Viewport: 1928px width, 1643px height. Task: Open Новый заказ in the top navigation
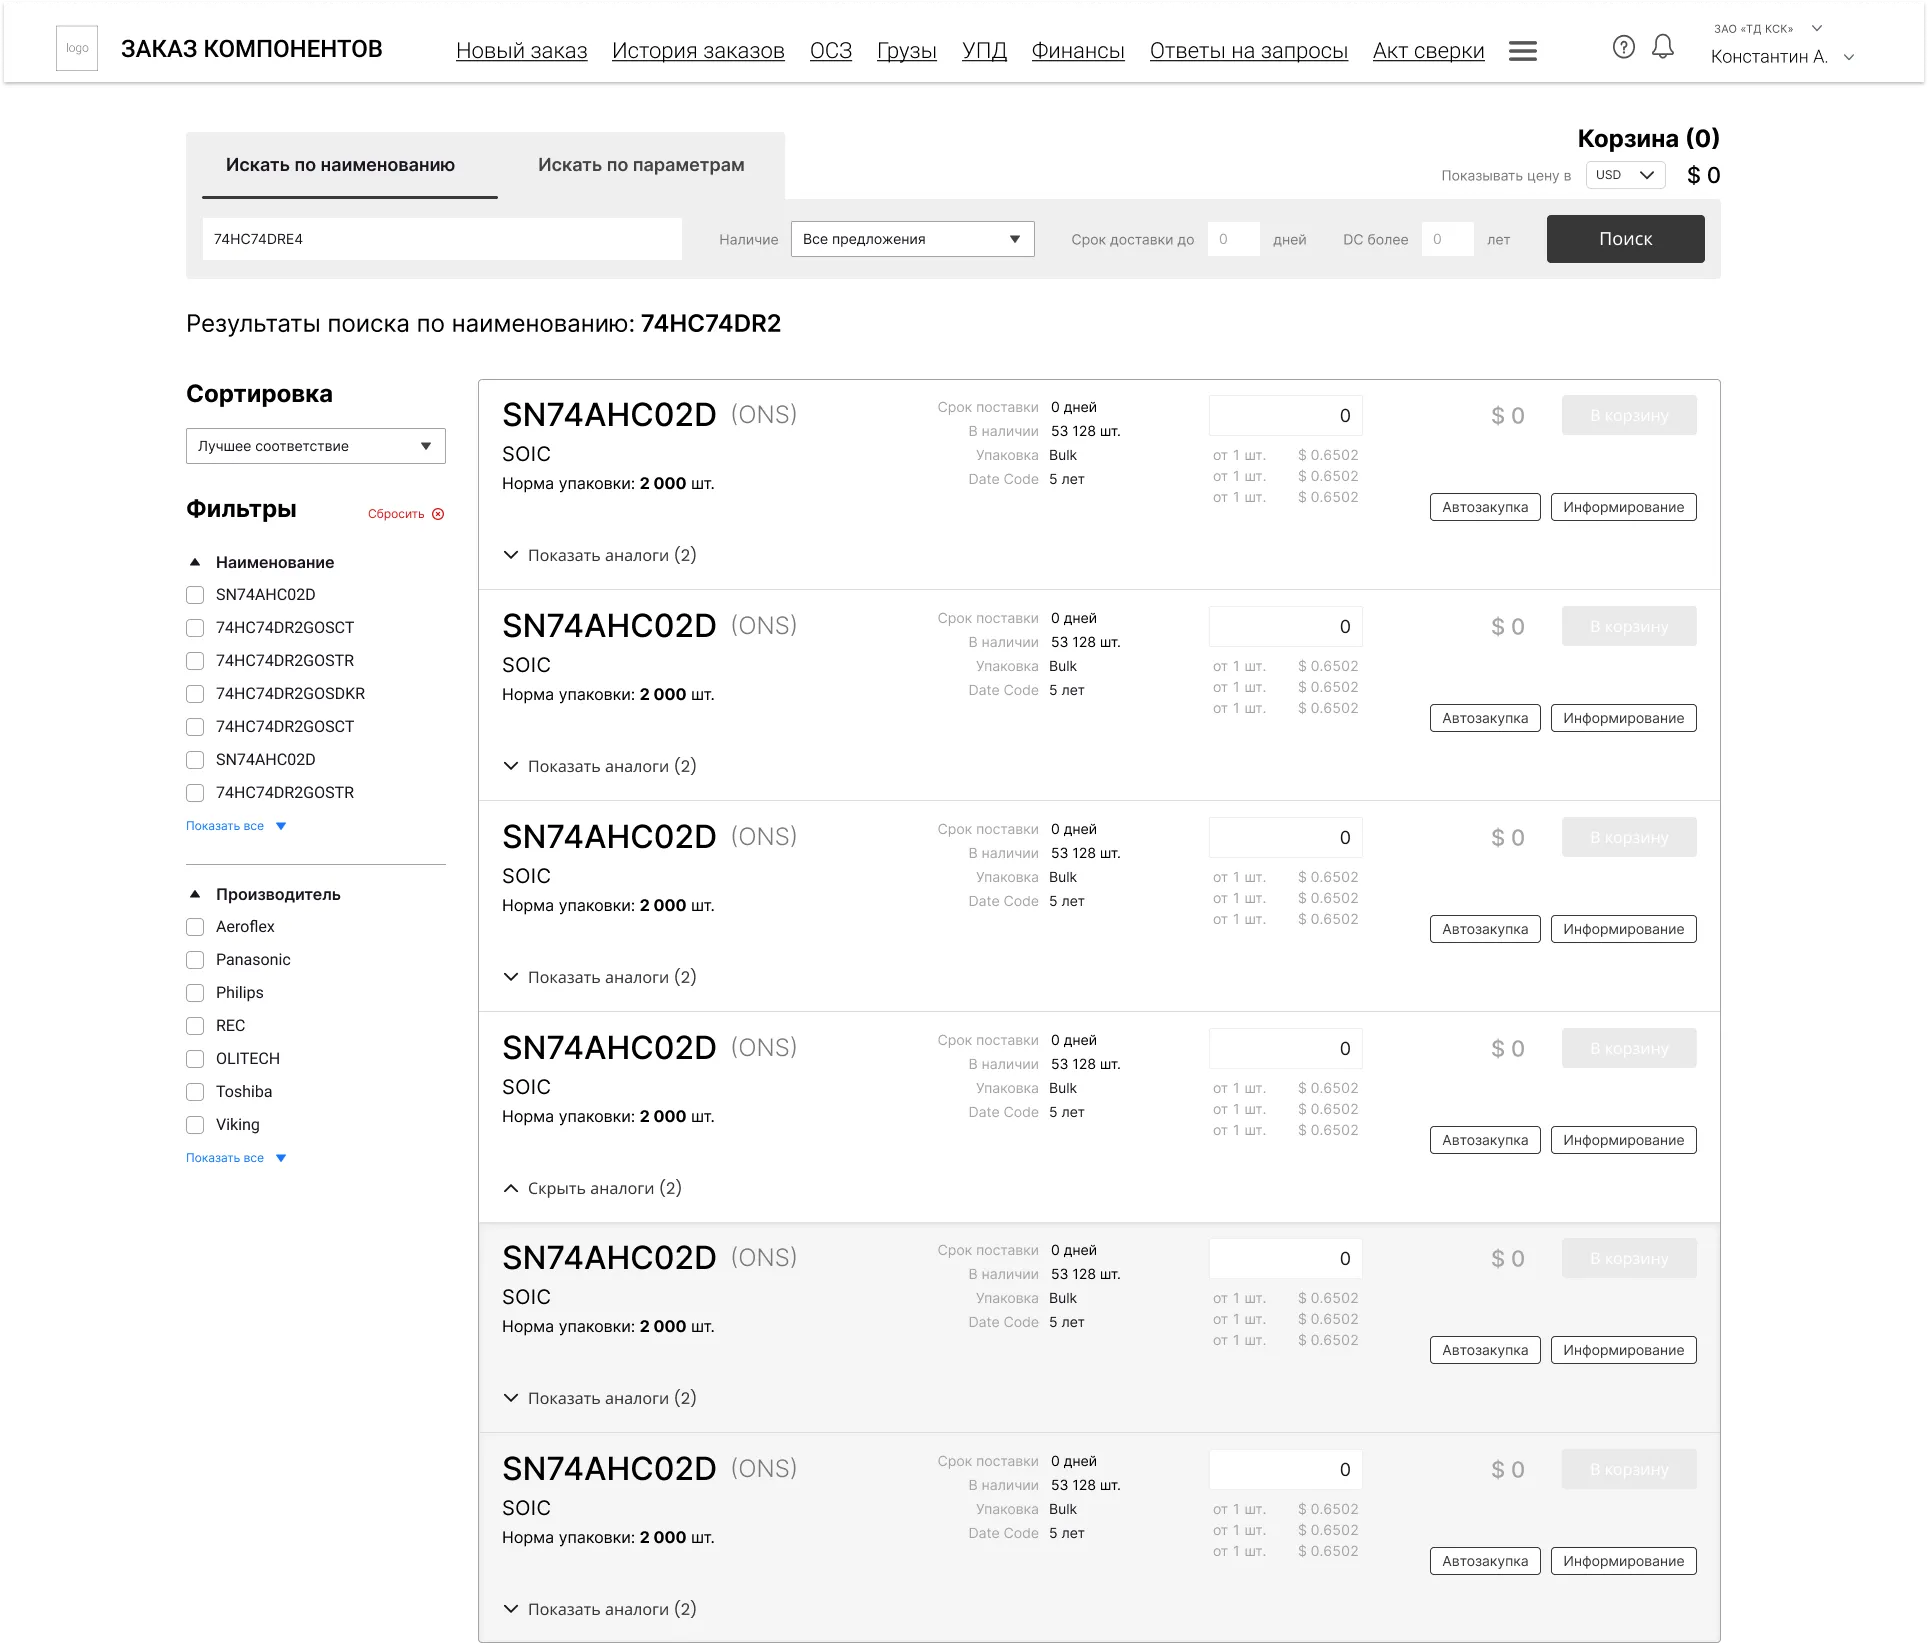point(522,51)
